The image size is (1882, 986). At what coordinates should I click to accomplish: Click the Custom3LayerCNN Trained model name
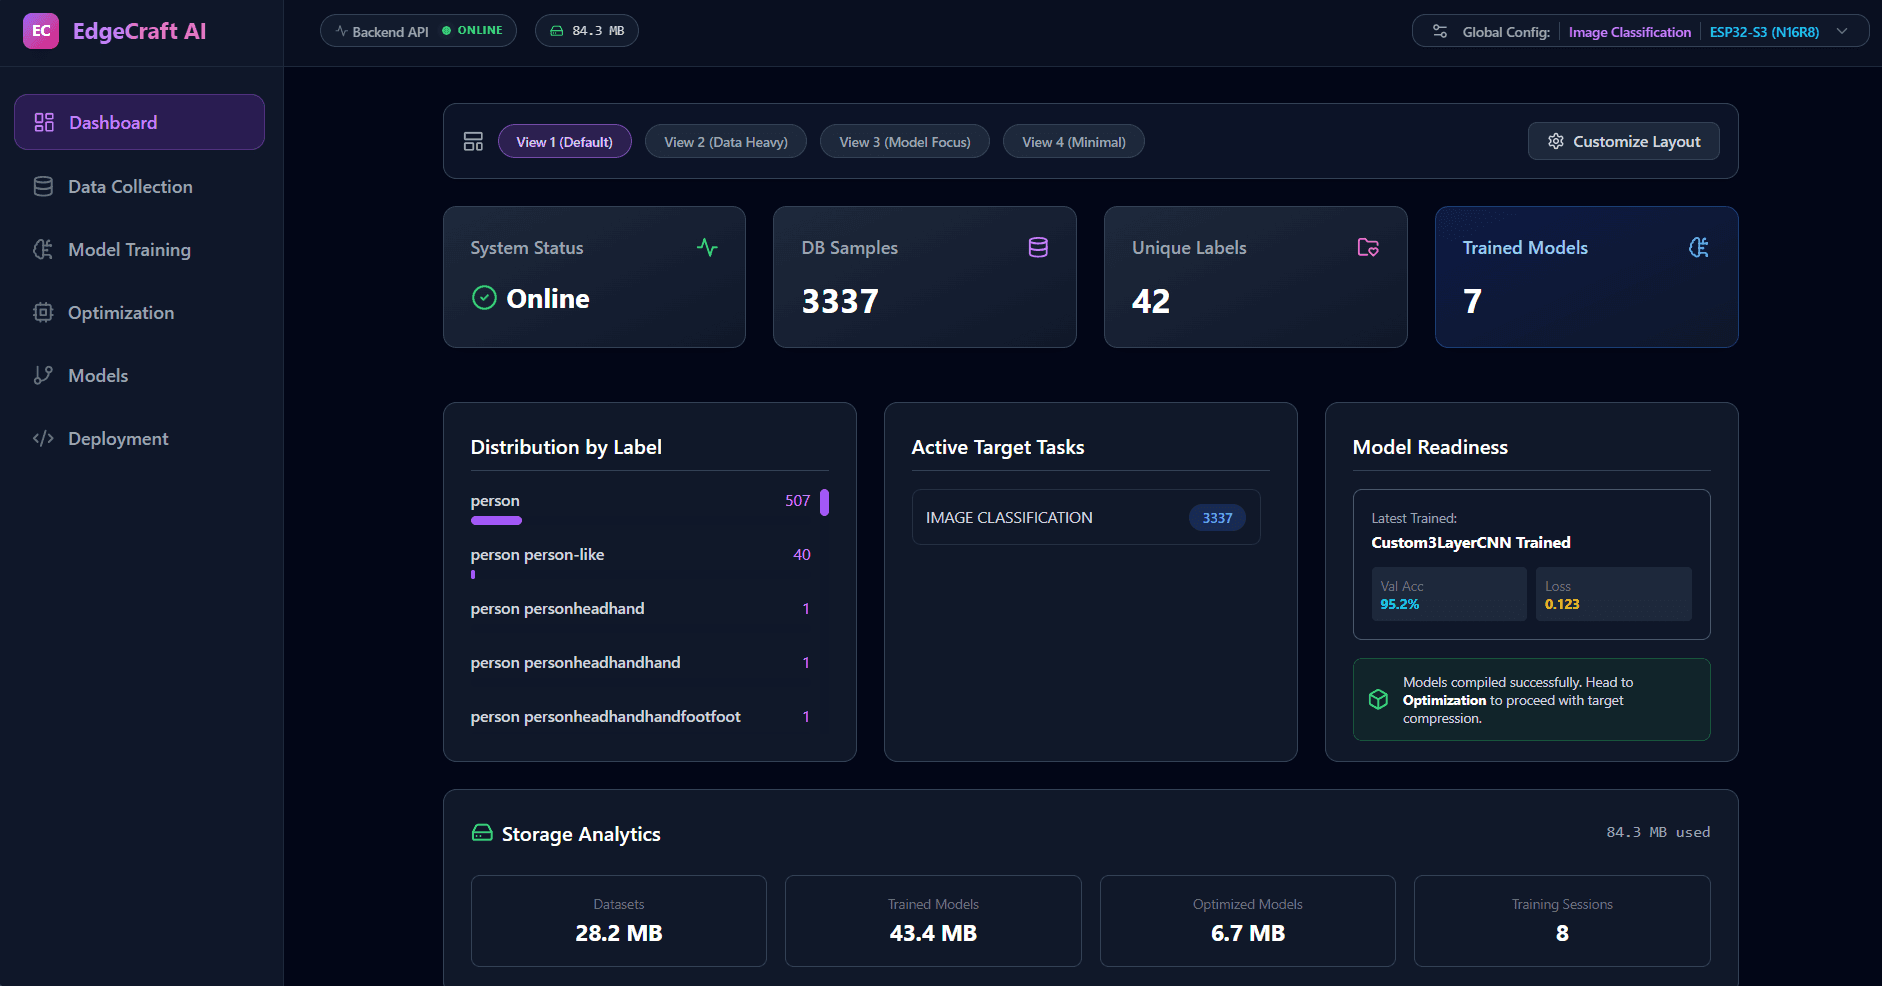pyautogui.click(x=1471, y=542)
